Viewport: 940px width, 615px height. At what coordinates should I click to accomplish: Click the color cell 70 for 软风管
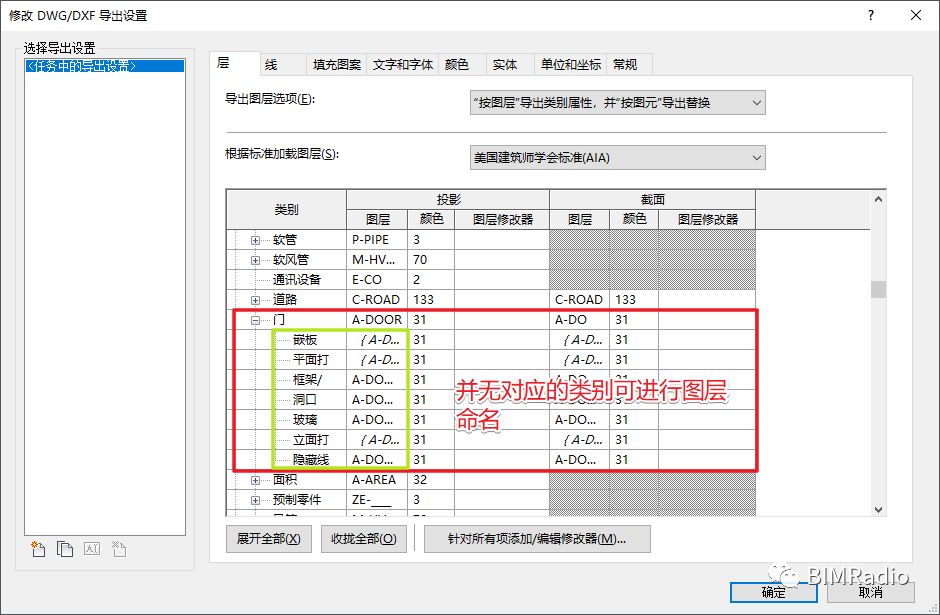coord(431,260)
